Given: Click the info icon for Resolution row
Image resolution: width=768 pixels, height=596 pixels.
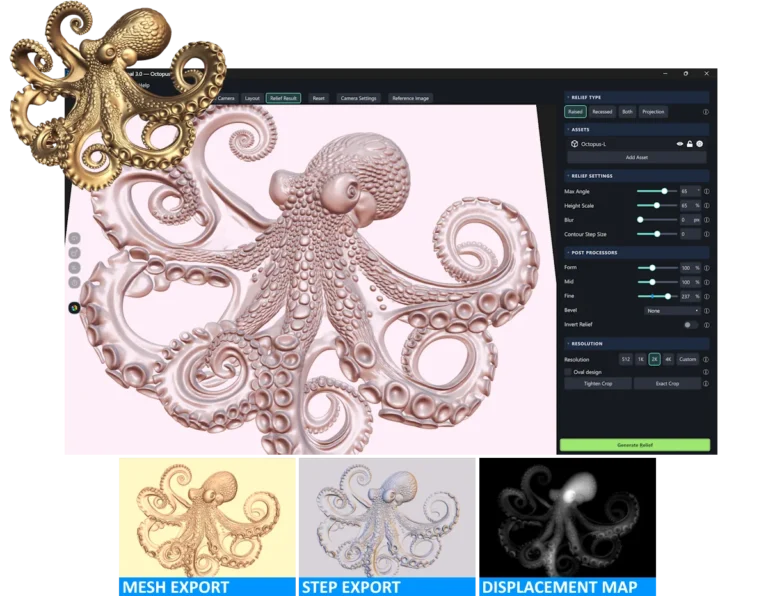Looking at the screenshot, I should (x=706, y=359).
